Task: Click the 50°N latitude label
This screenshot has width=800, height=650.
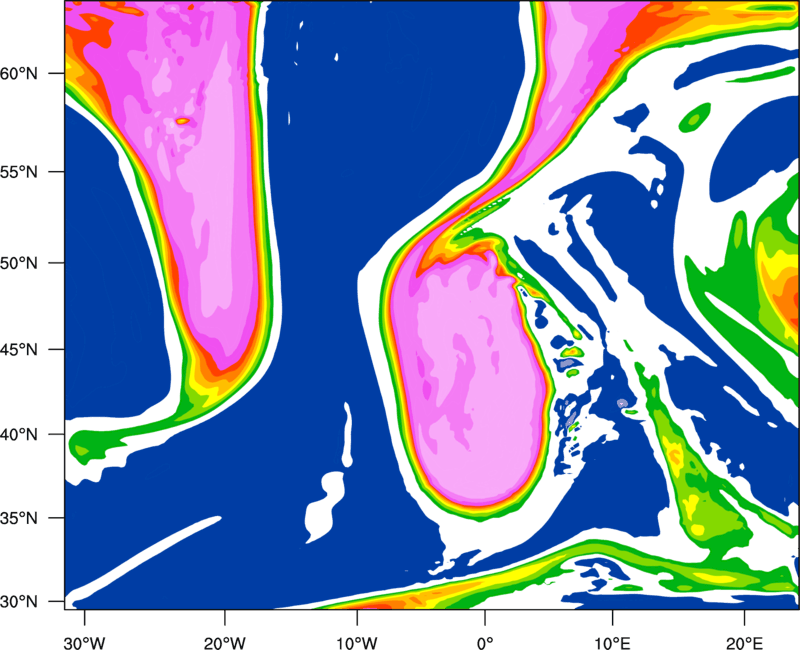Action: point(19,263)
